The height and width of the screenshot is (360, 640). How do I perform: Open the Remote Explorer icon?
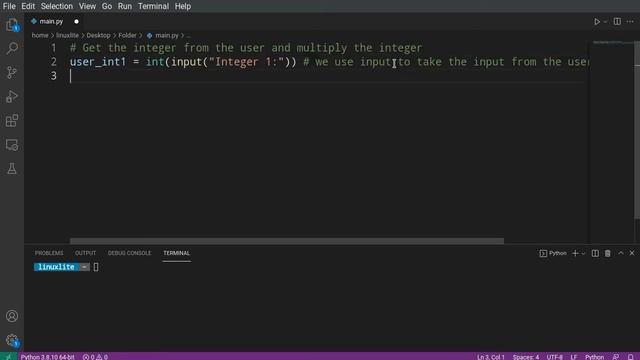point(12,145)
